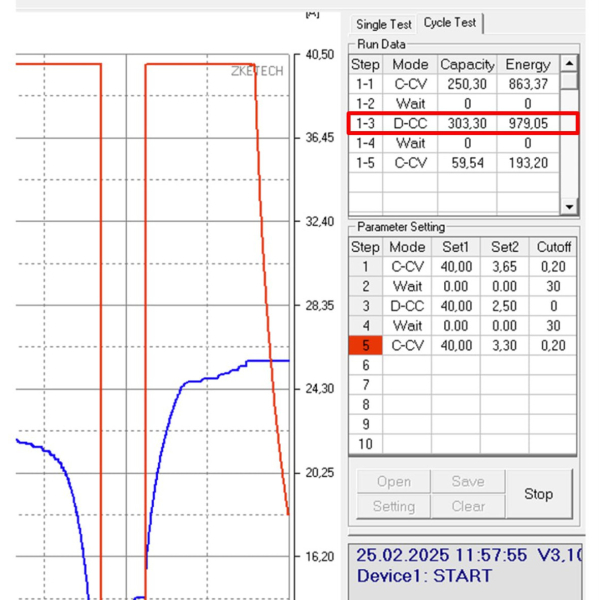Viewport: 600px width, 600px height.
Task: Click axis label 40,50
Action: click(320, 55)
